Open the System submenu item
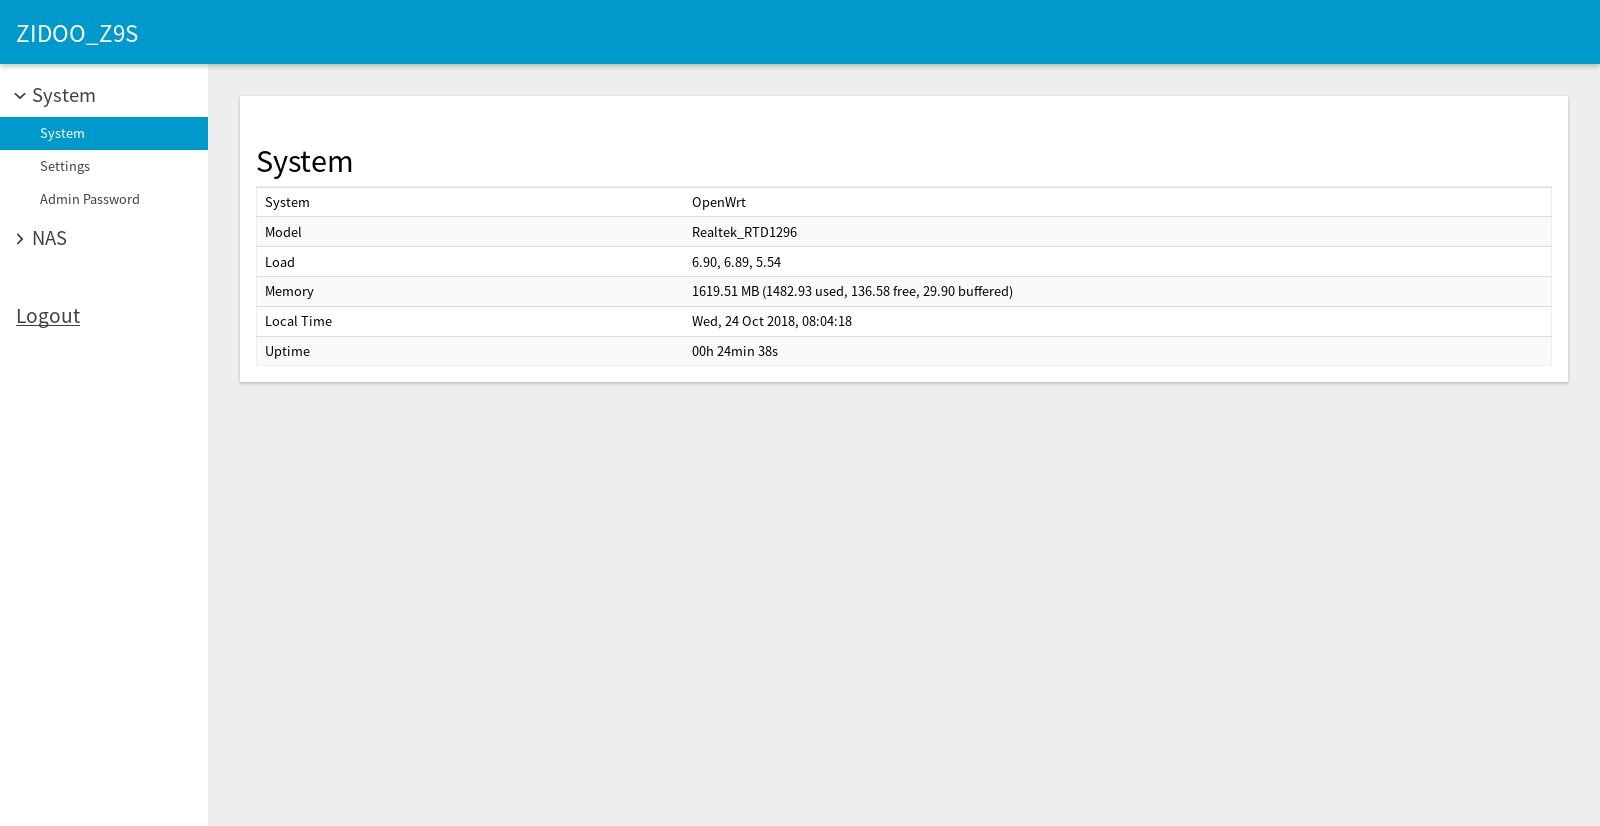1600x826 pixels. point(104,133)
